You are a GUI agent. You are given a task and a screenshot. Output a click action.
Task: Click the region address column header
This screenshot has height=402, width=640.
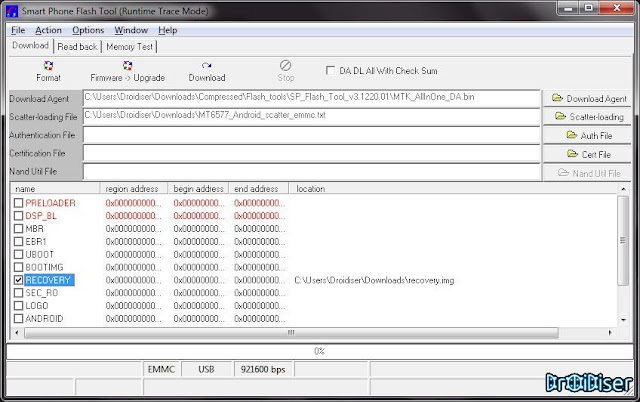134,189
